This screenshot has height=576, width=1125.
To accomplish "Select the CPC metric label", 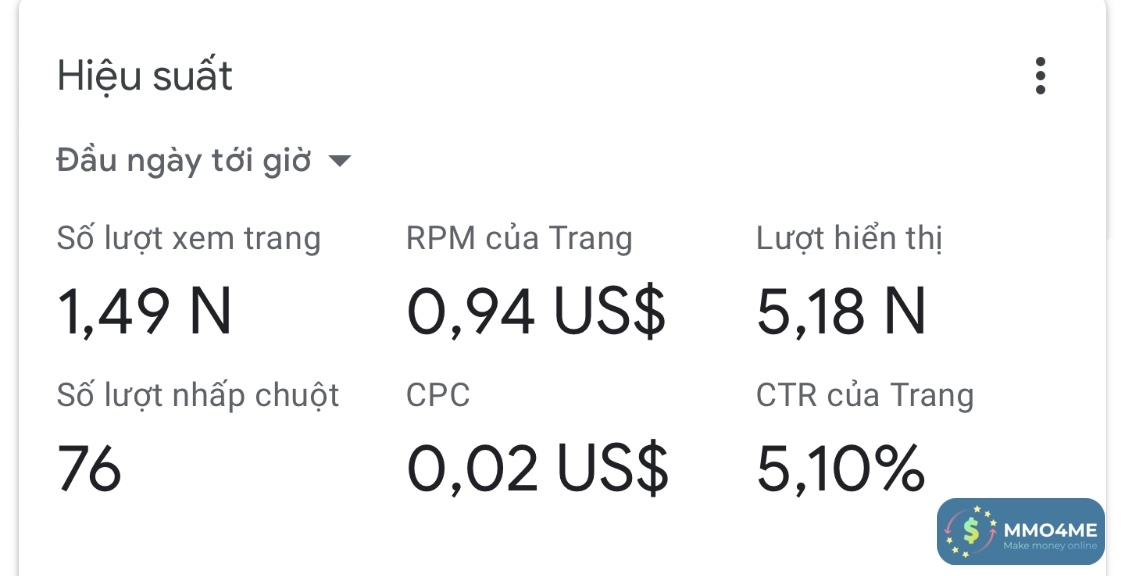I will point(438,395).
